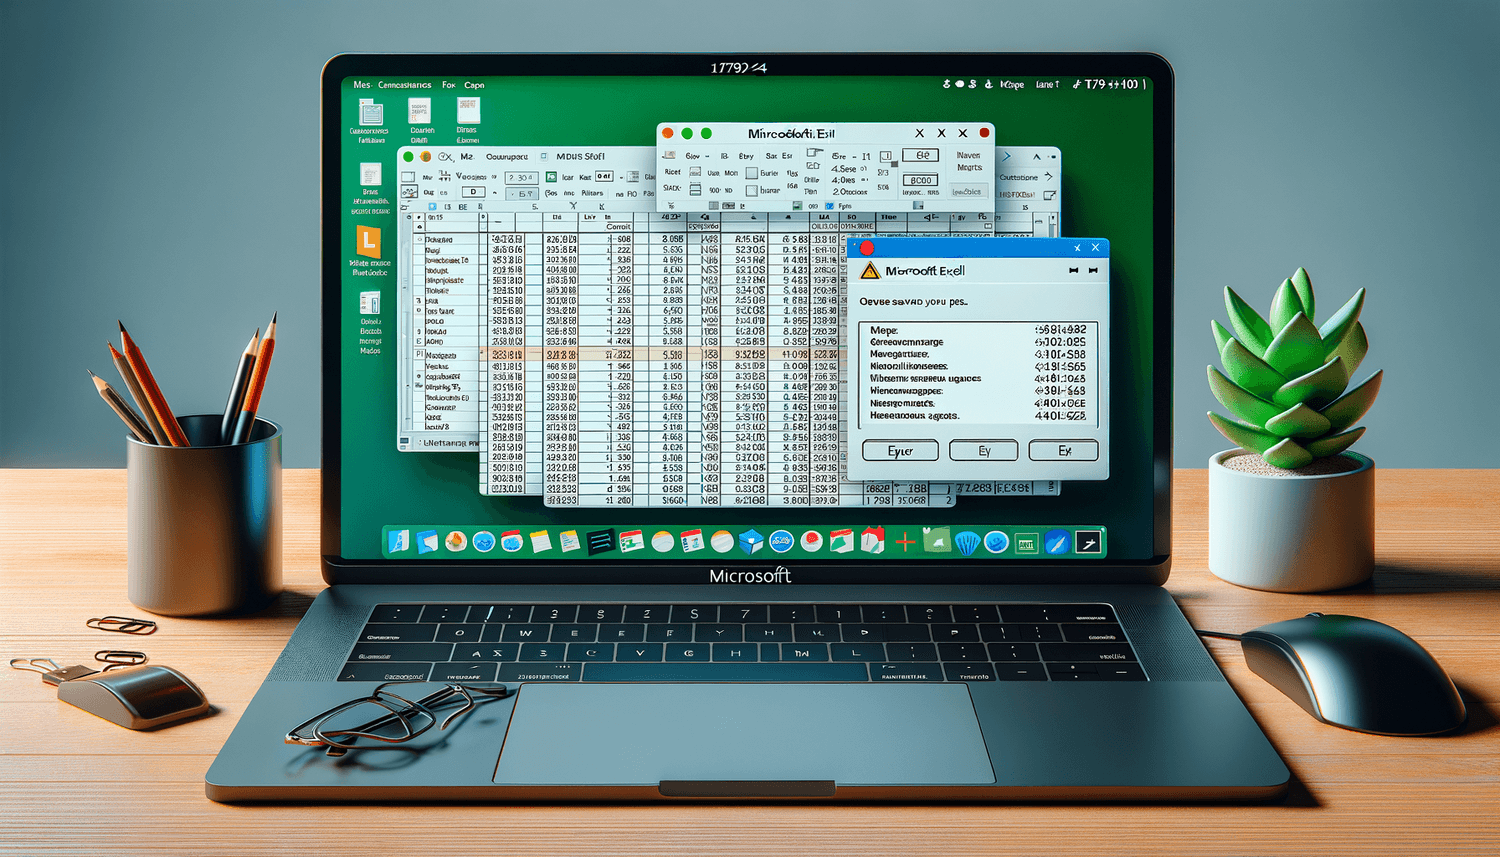The height and width of the screenshot is (857, 1500).
Task: Click the Ey button in the dialog
Action: (984, 451)
